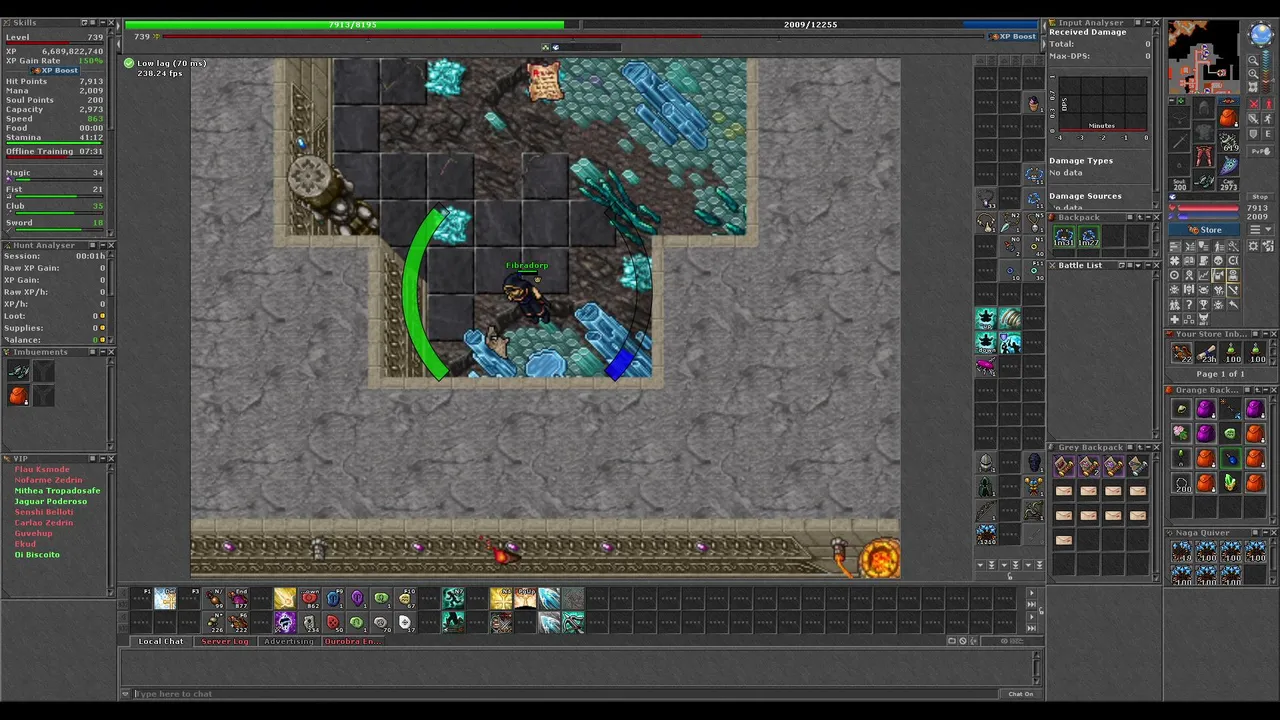The height and width of the screenshot is (720, 1280).
Task: Click the minimap zoom in magnifier
Action: (1253, 73)
